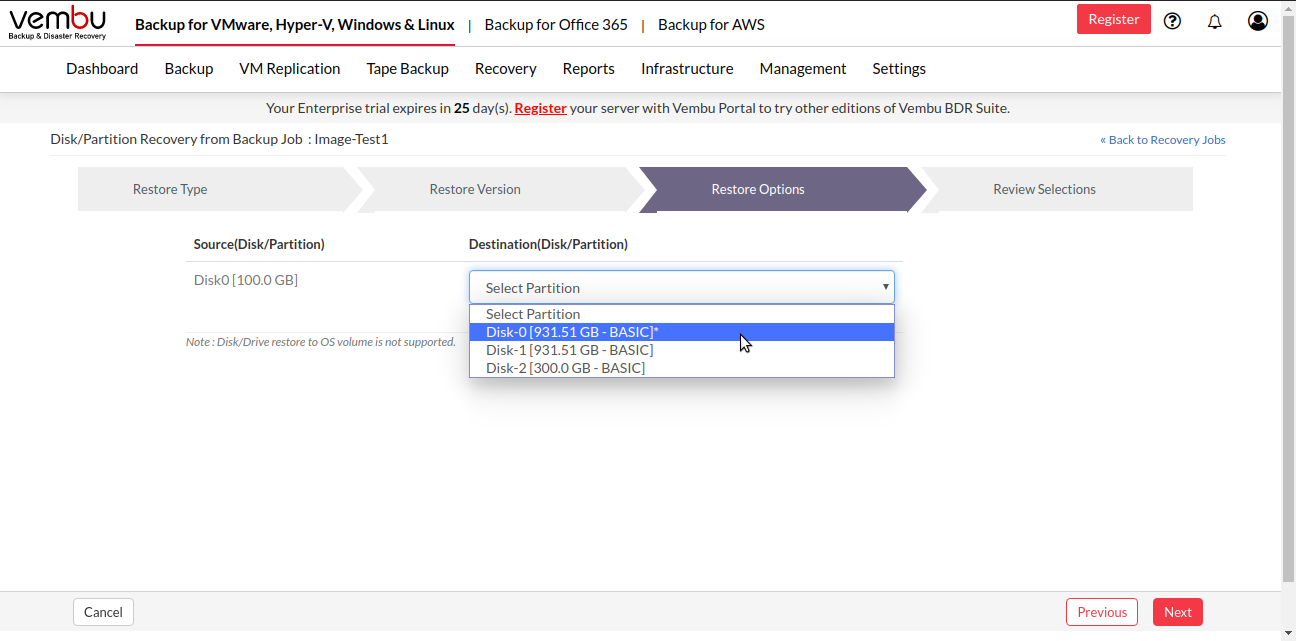Image resolution: width=1296 pixels, height=641 pixels.
Task: Switch to Backup for VMware, Hyper-V, Windows & Linux
Action: pyautogui.click(x=295, y=24)
